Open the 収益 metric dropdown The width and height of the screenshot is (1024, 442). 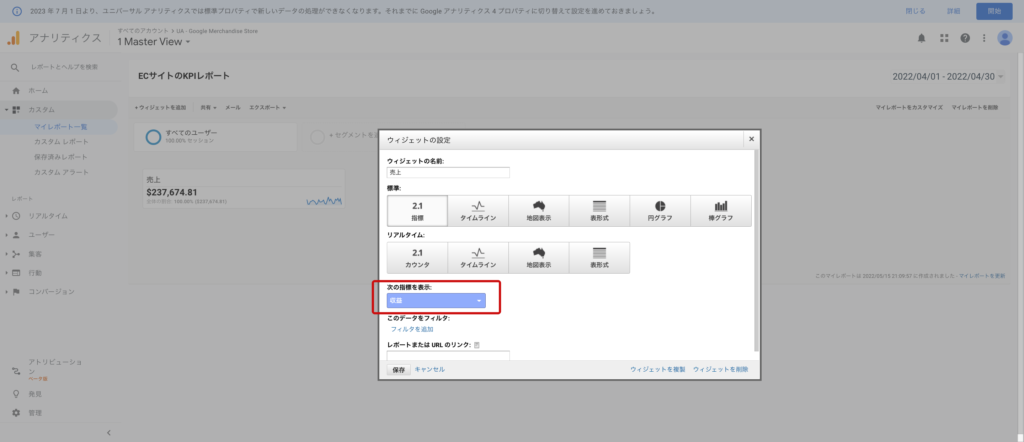[x=436, y=300]
